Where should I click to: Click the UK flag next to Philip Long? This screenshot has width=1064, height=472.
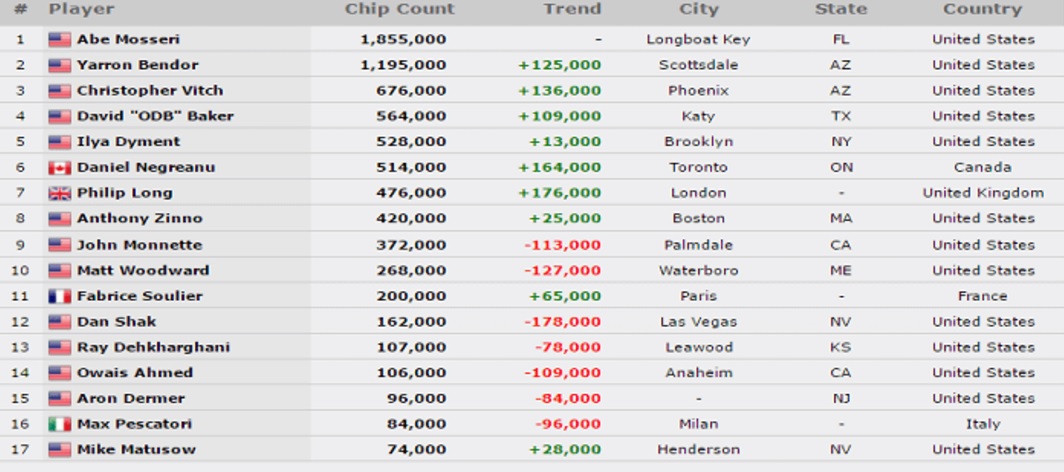60,193
